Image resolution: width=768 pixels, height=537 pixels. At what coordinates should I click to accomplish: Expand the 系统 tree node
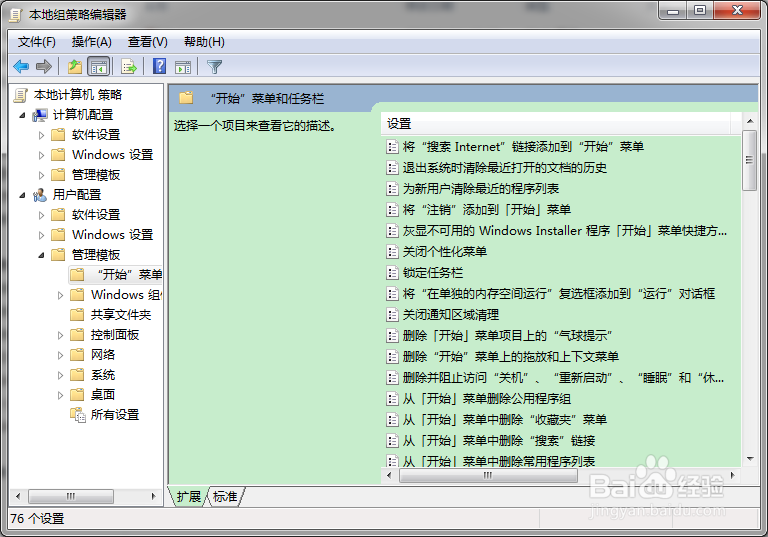click(x=60, y=376)
